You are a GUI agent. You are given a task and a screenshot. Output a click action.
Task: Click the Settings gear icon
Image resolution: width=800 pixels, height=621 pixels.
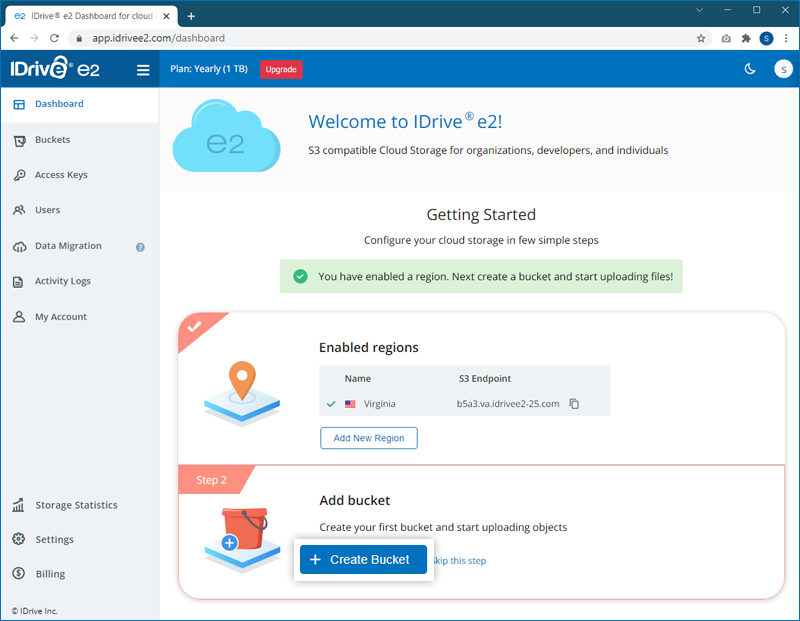[19, 539]
